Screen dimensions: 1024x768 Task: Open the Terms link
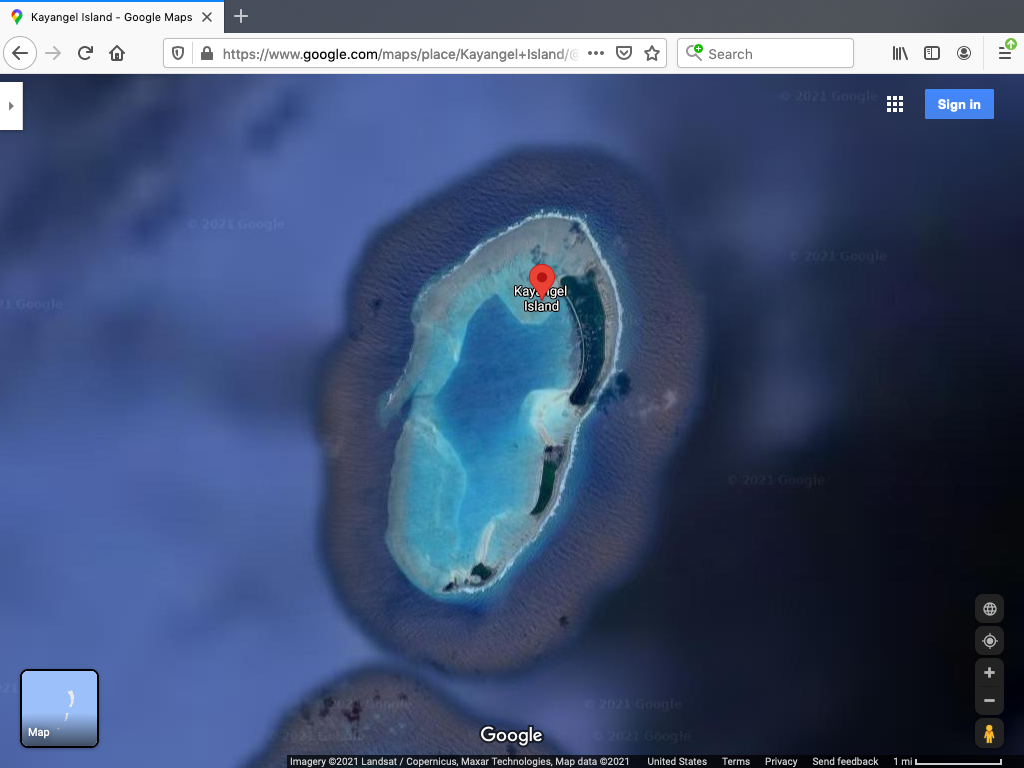point(736,762)
